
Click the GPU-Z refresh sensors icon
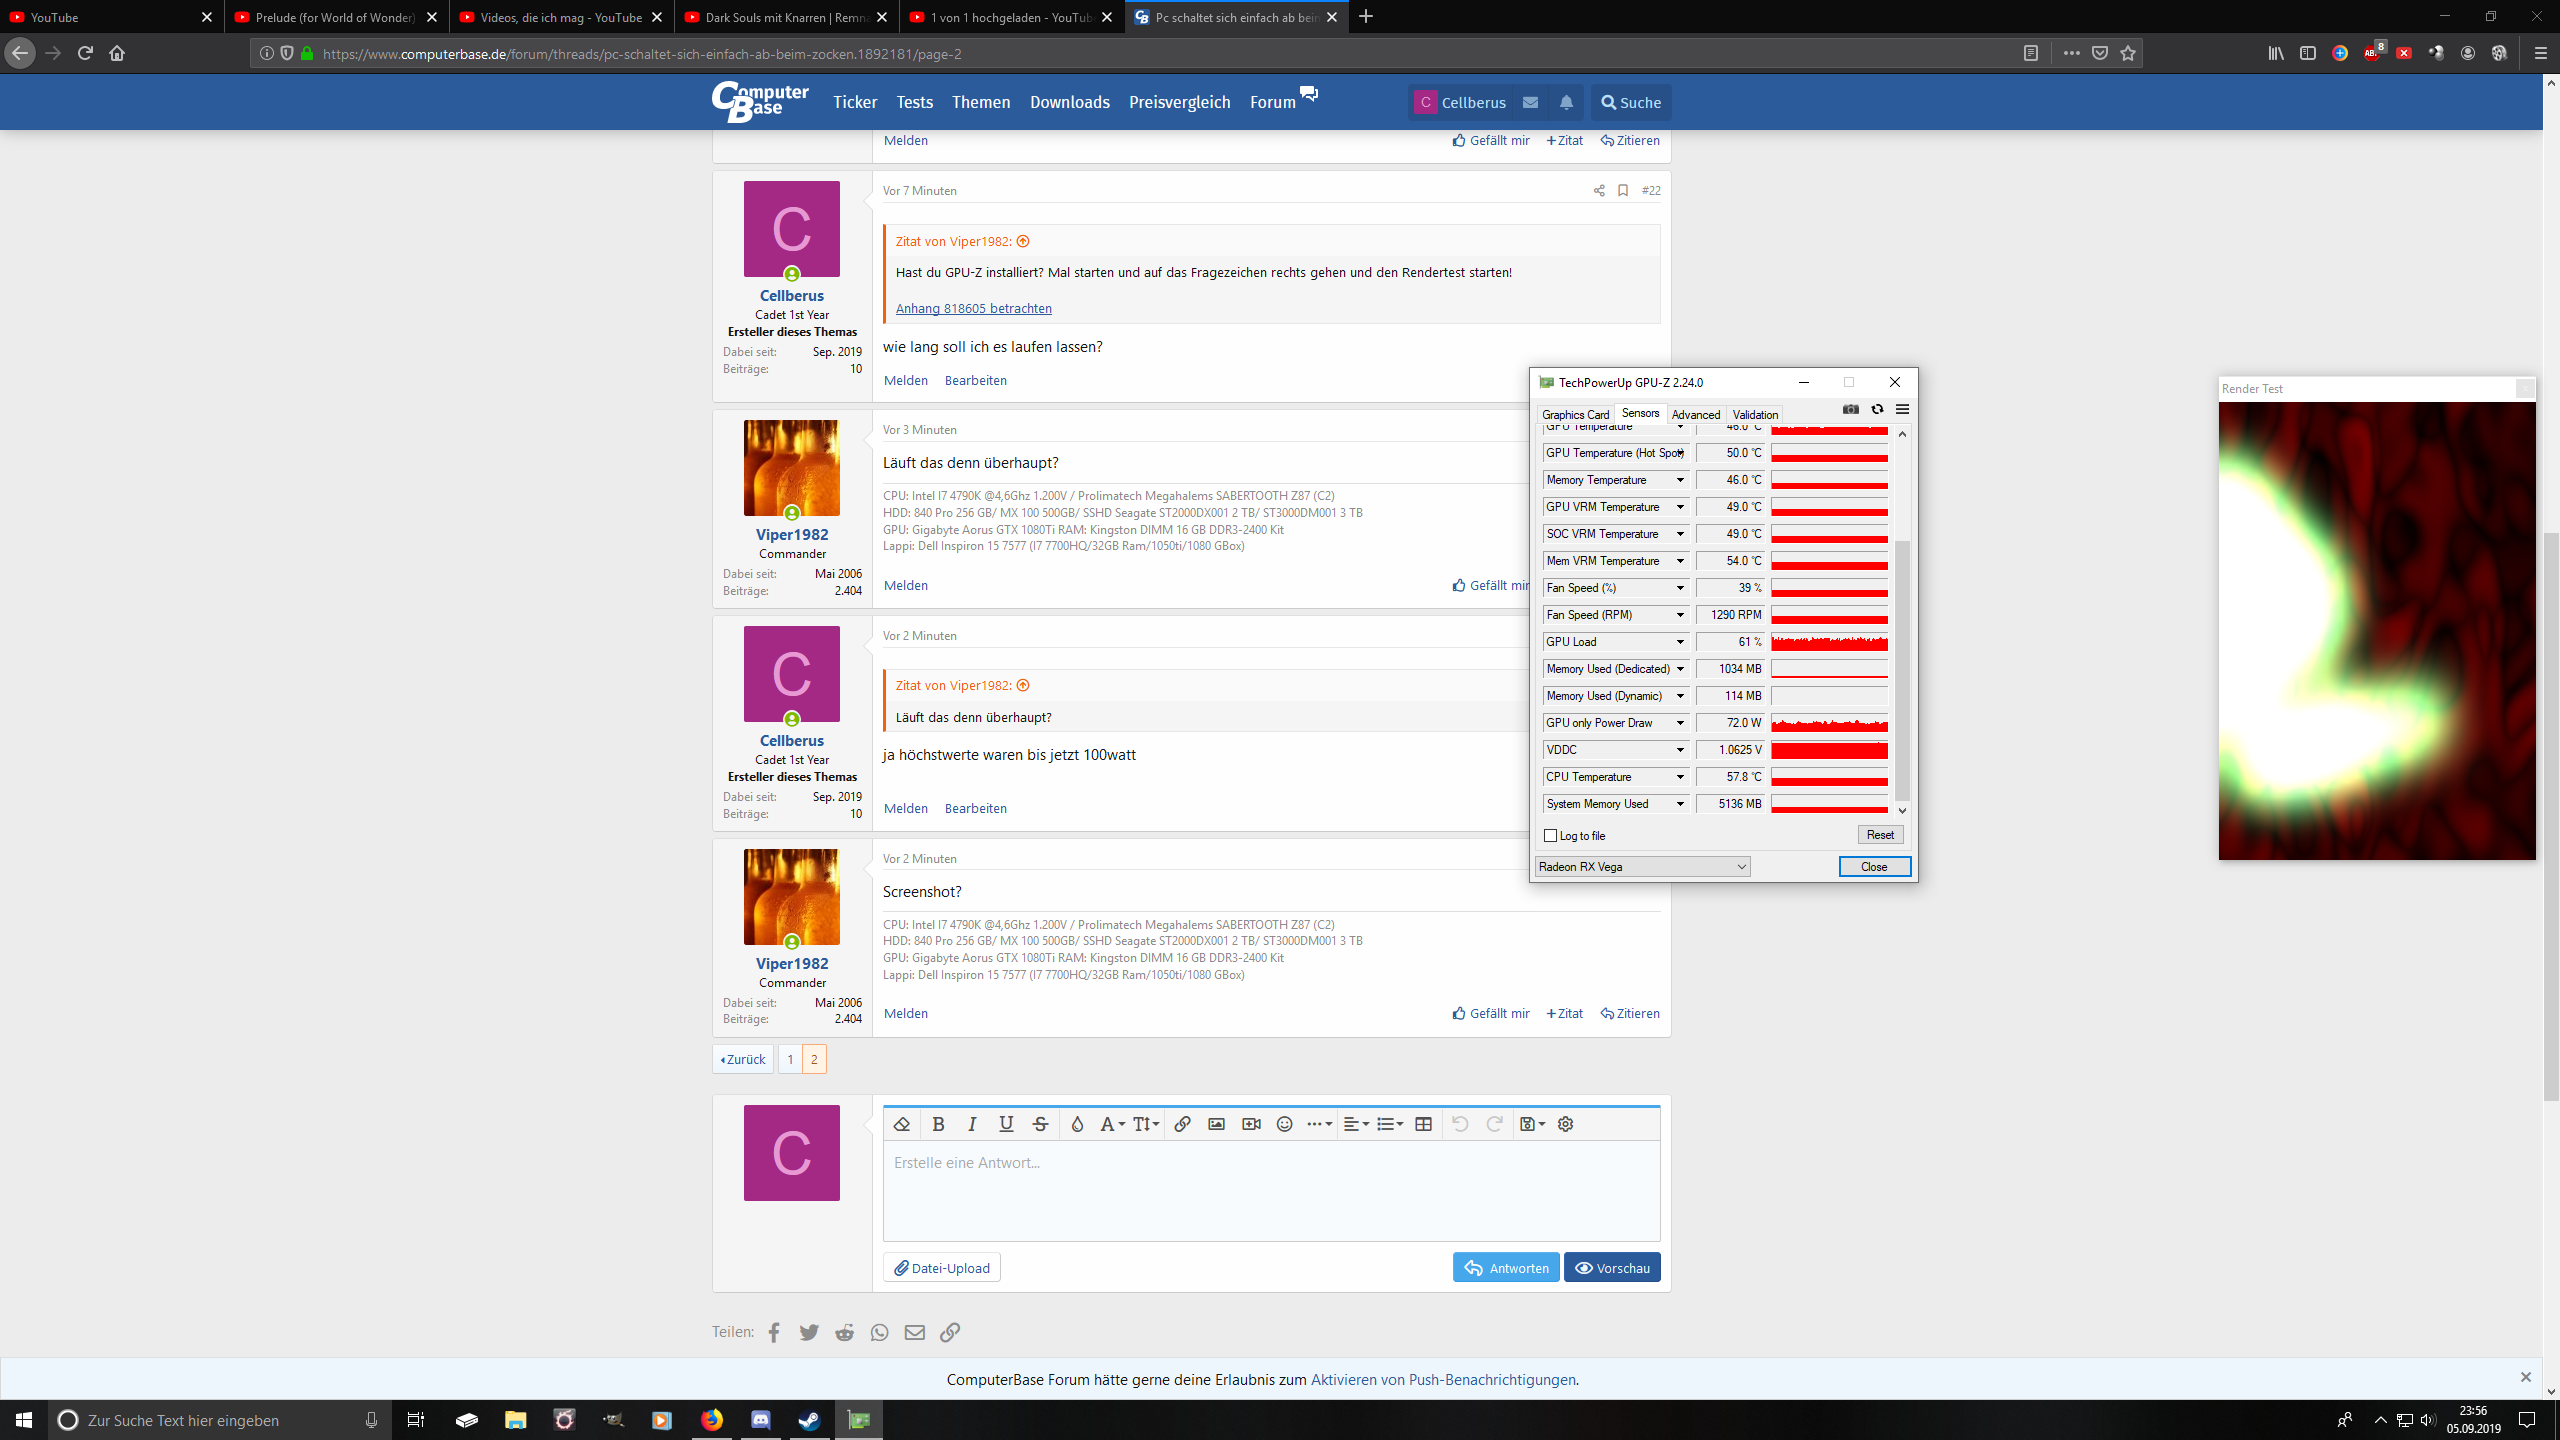click(x=1877, y=409)
